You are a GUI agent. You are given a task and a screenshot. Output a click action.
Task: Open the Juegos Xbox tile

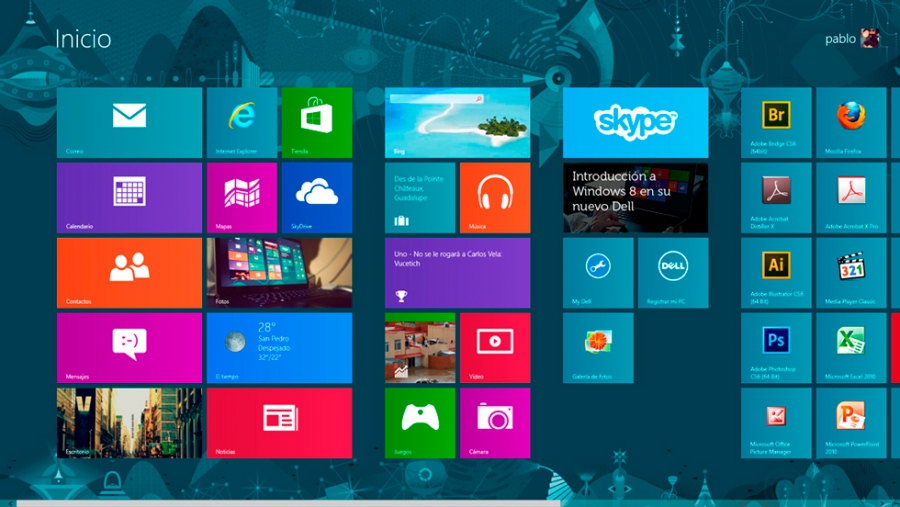point(420,423)
